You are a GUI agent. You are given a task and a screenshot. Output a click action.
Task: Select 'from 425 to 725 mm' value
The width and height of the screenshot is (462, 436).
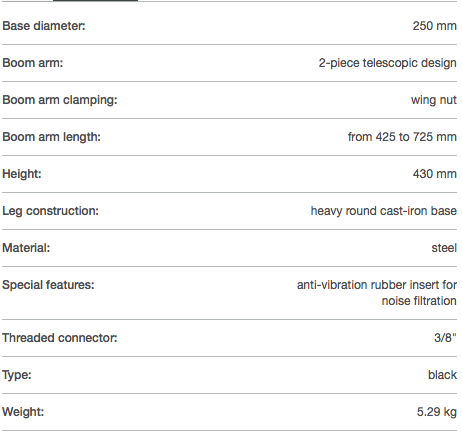point(402,137)
